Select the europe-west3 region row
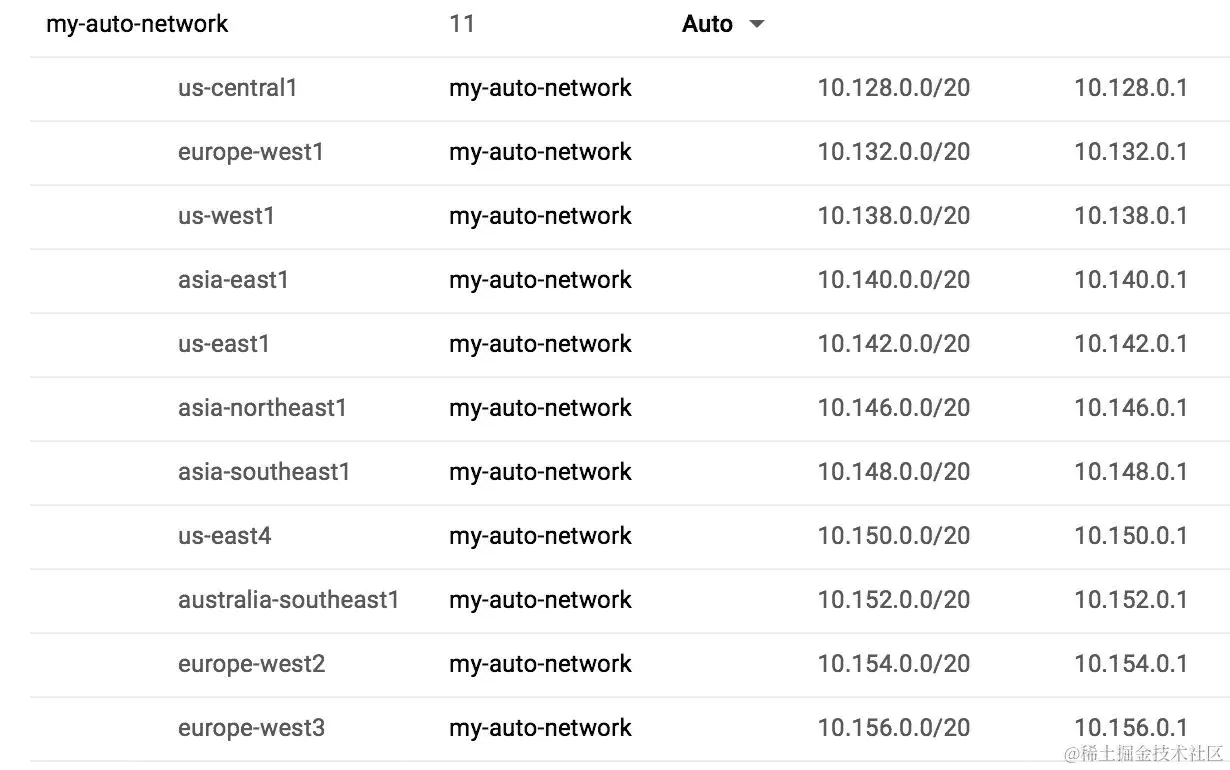 (630, 729)
